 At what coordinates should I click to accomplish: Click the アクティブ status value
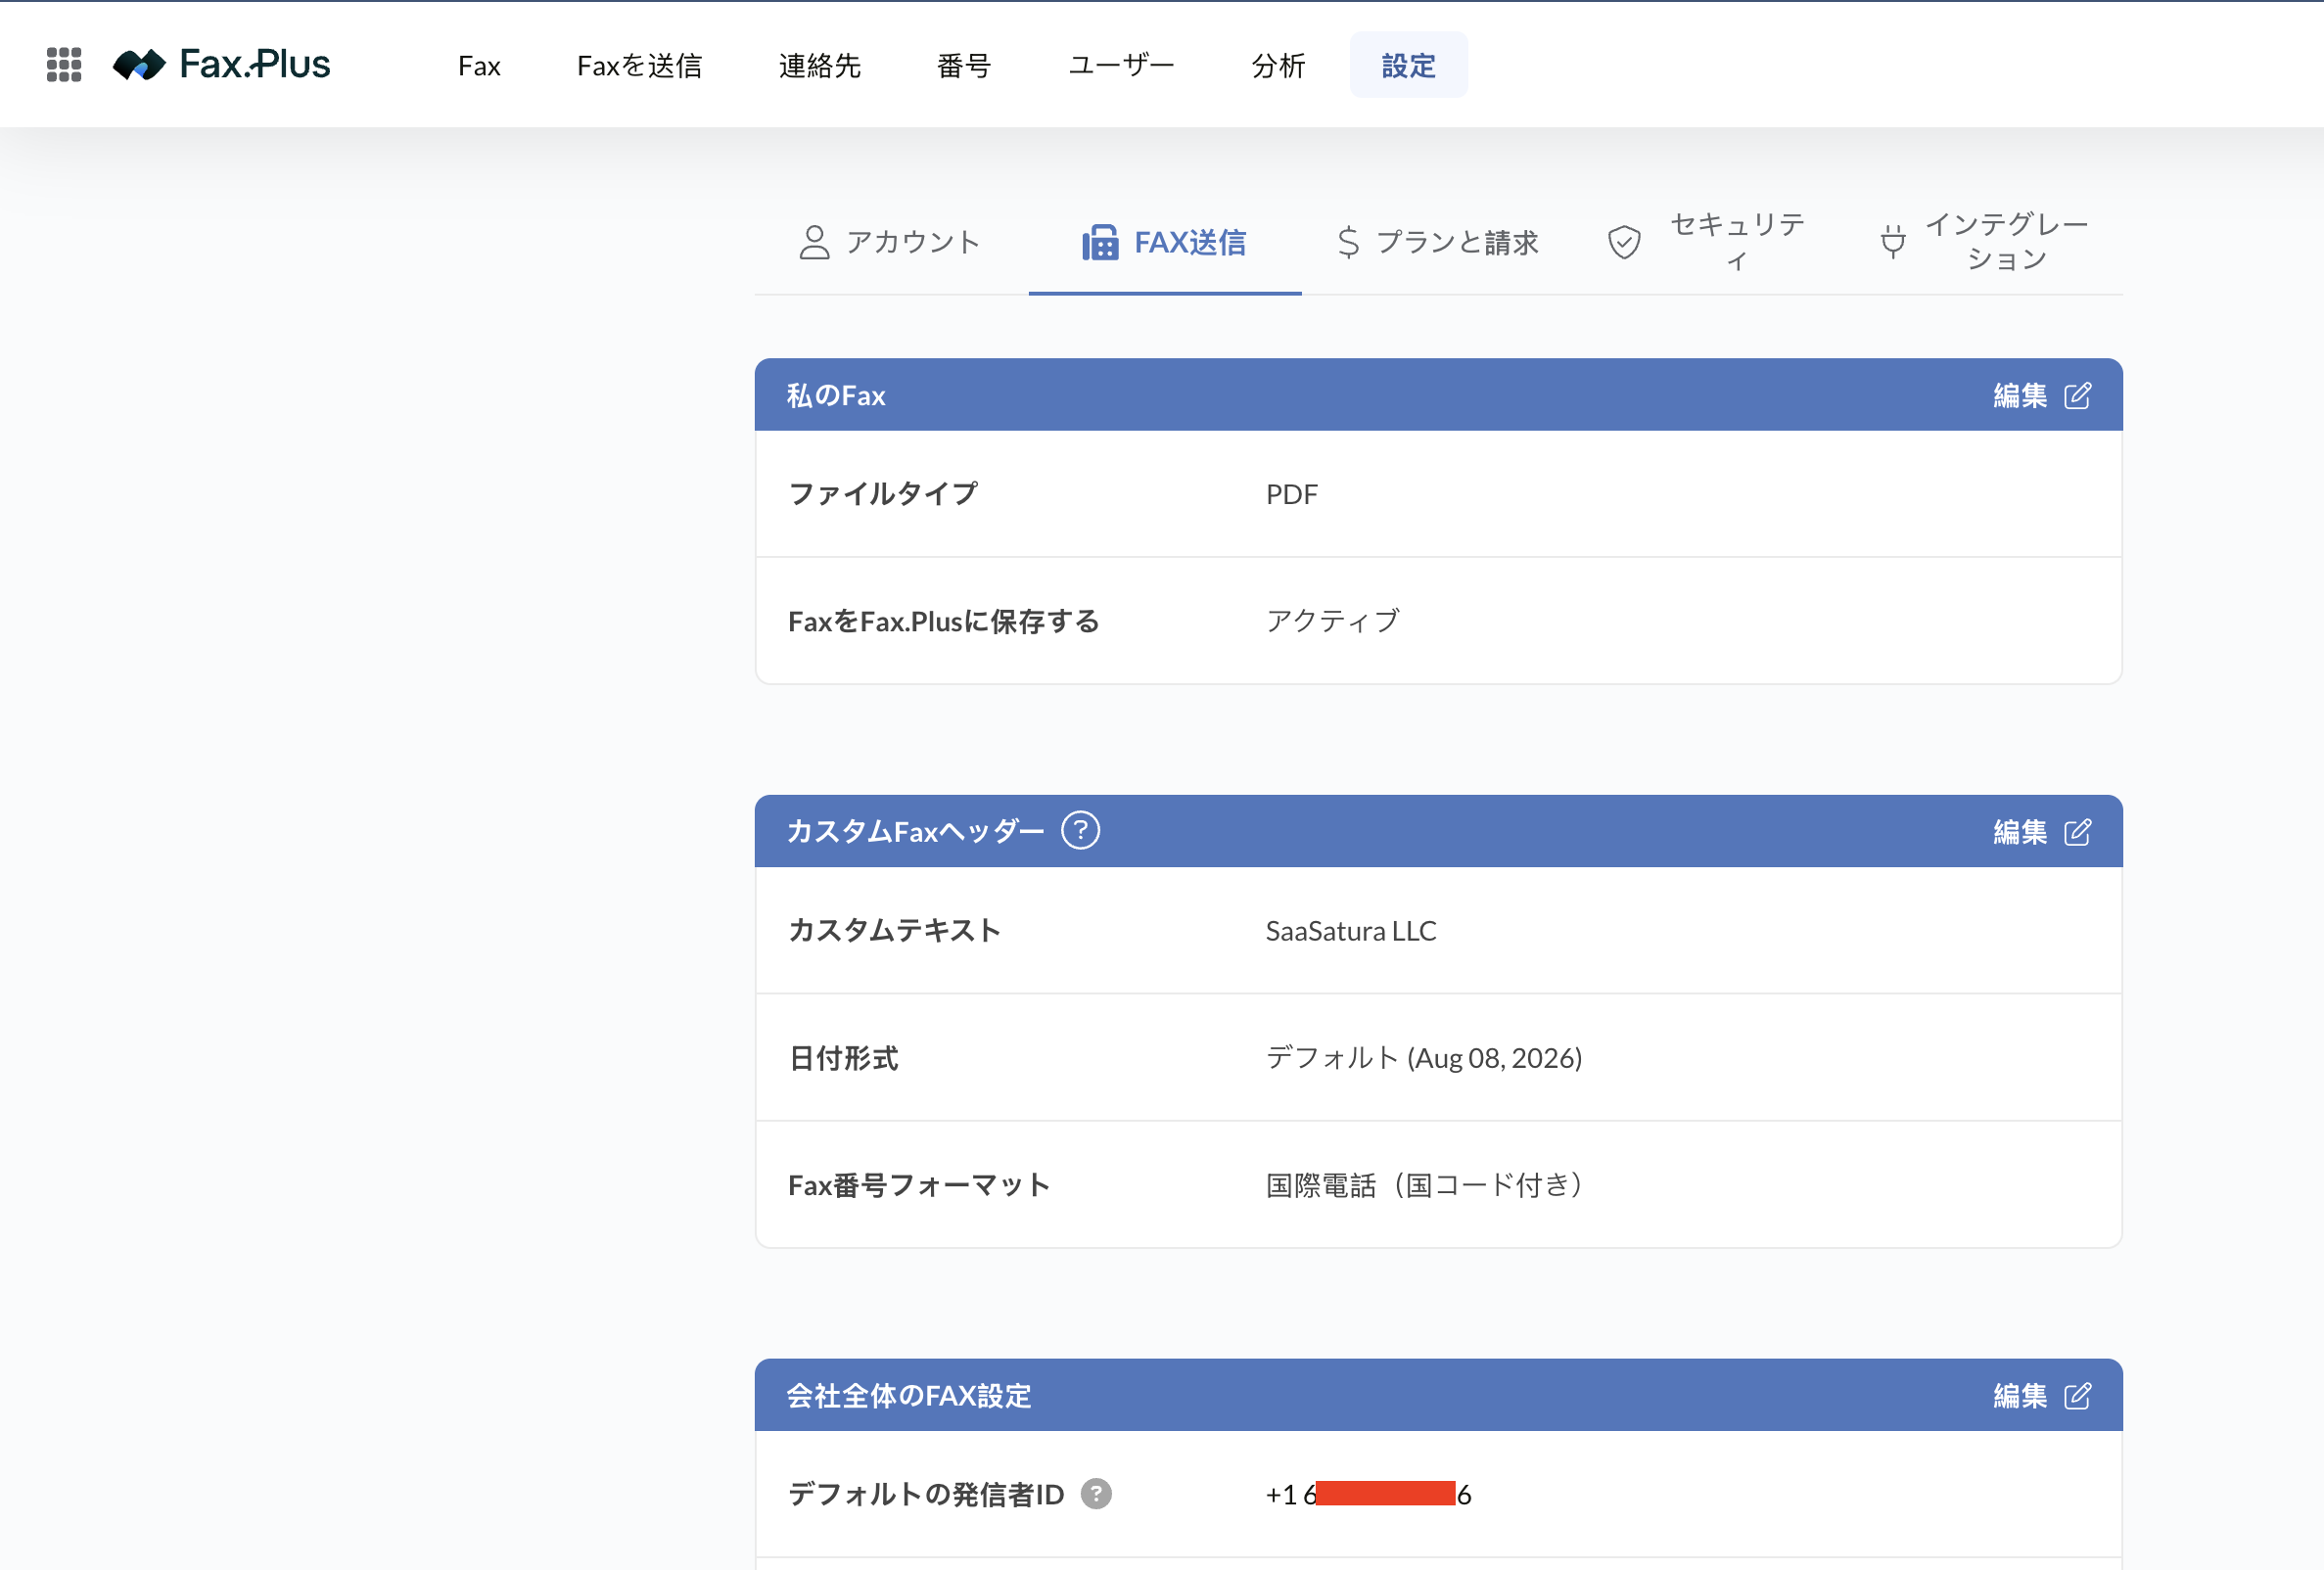[x=1332, y=621]
